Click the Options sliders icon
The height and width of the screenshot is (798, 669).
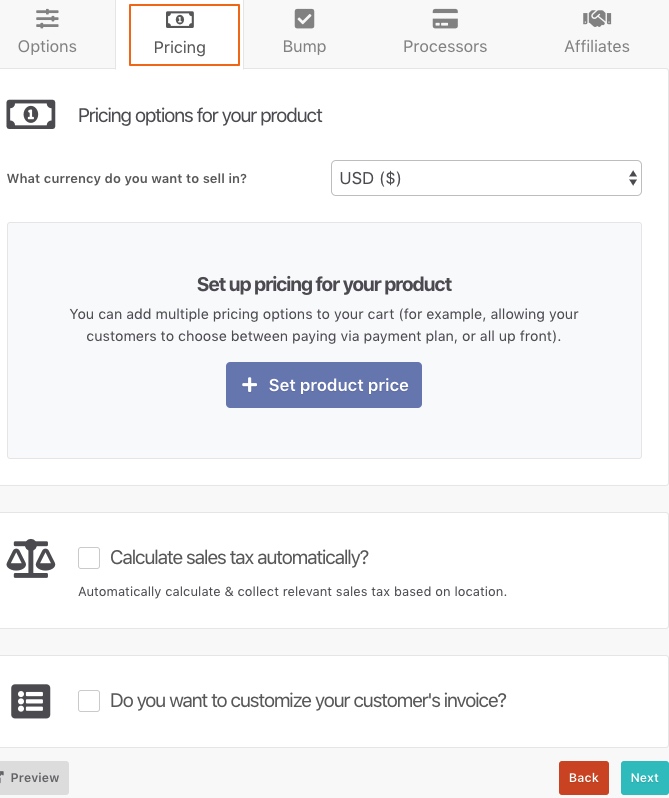47,19
